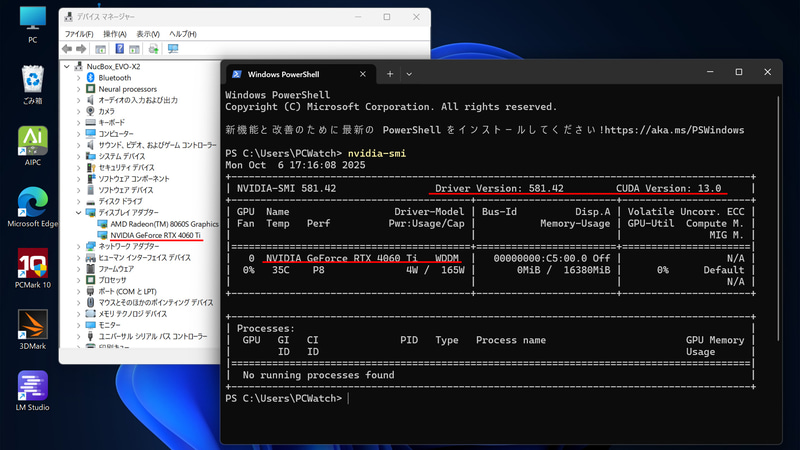
Task: Open the PCMark 10 shortcut
Action: point(33,268)
